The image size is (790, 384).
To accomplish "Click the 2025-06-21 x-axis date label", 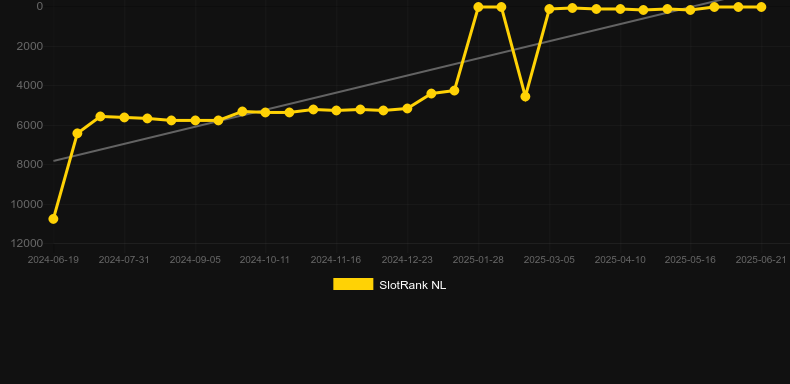I will (761, 260).
